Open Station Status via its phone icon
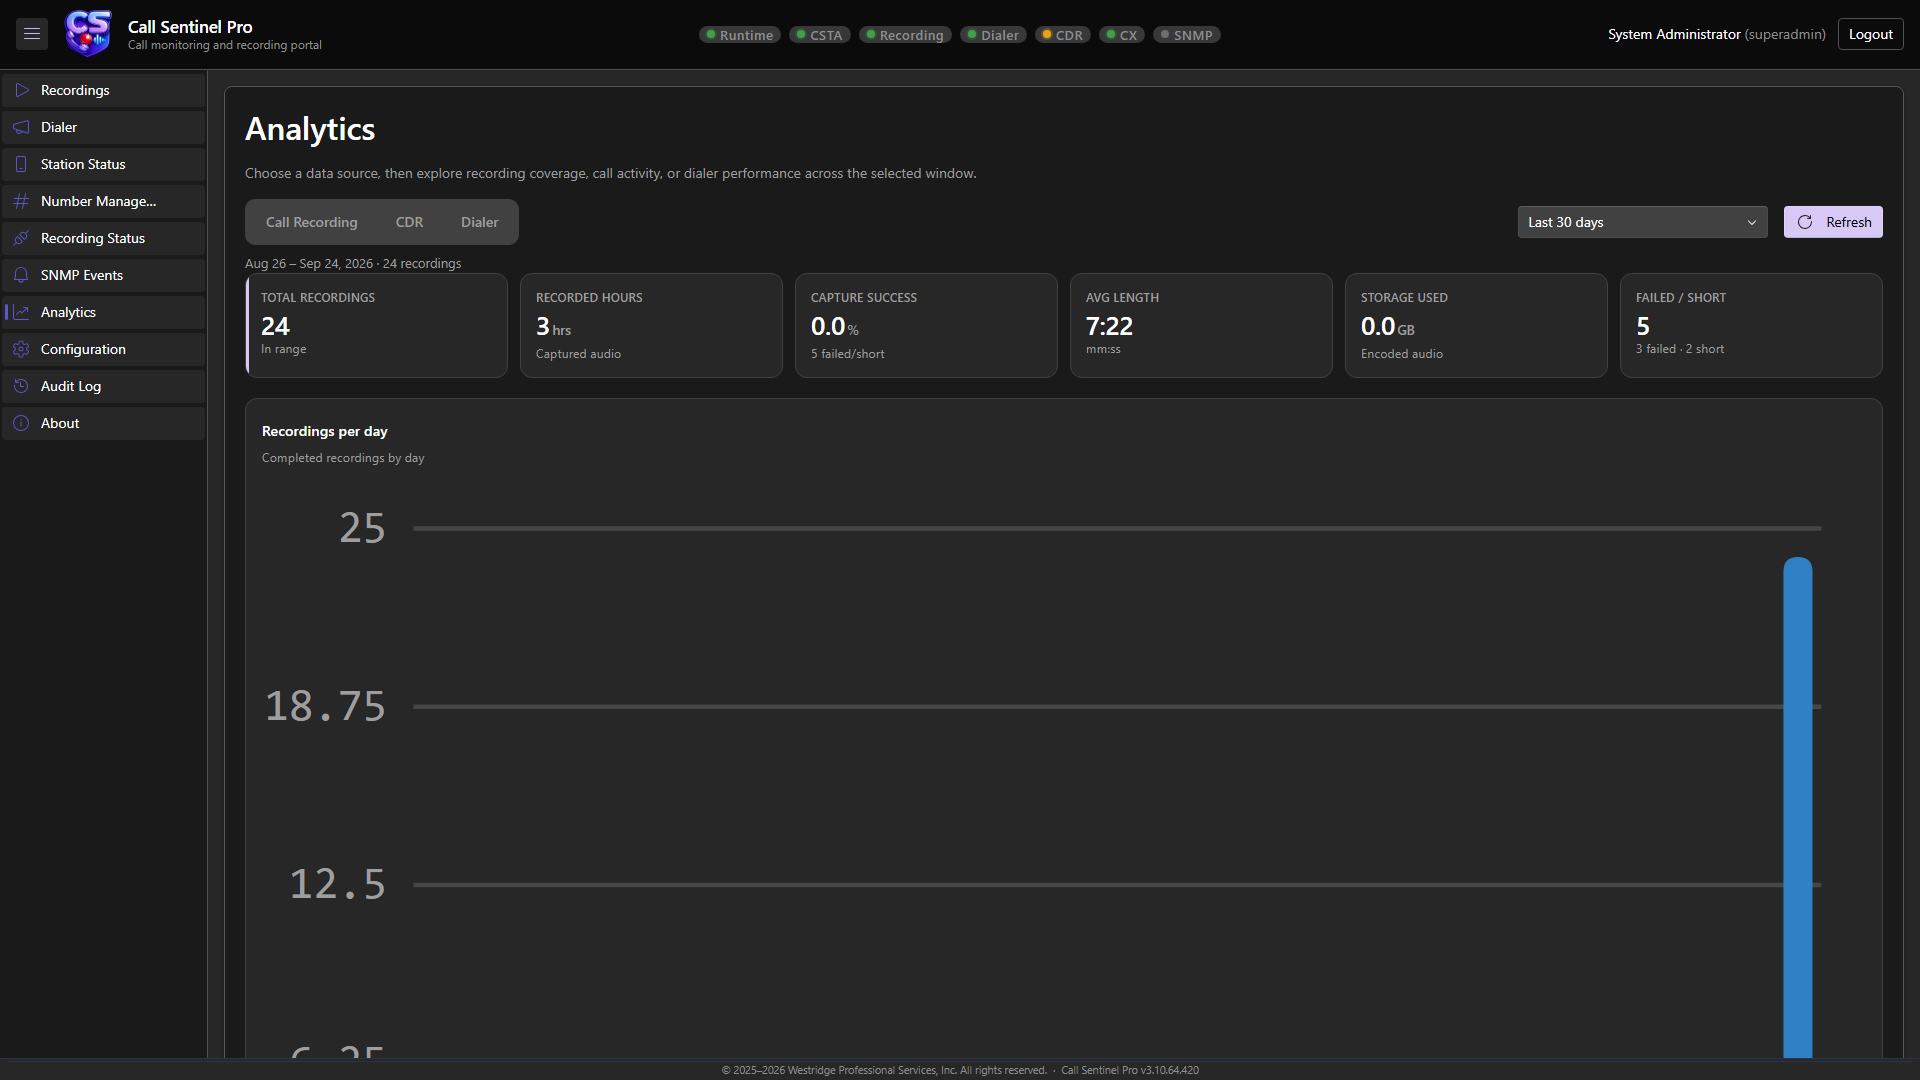Viewport: 1920px width, 1080px height. pyautogui.click(x=21, y=164)
